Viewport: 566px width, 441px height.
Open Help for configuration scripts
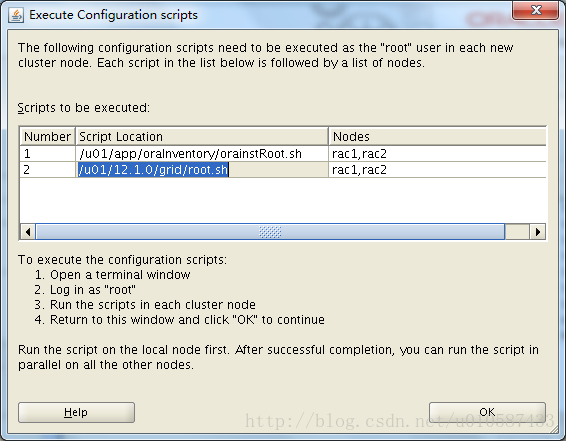point(76,412)
